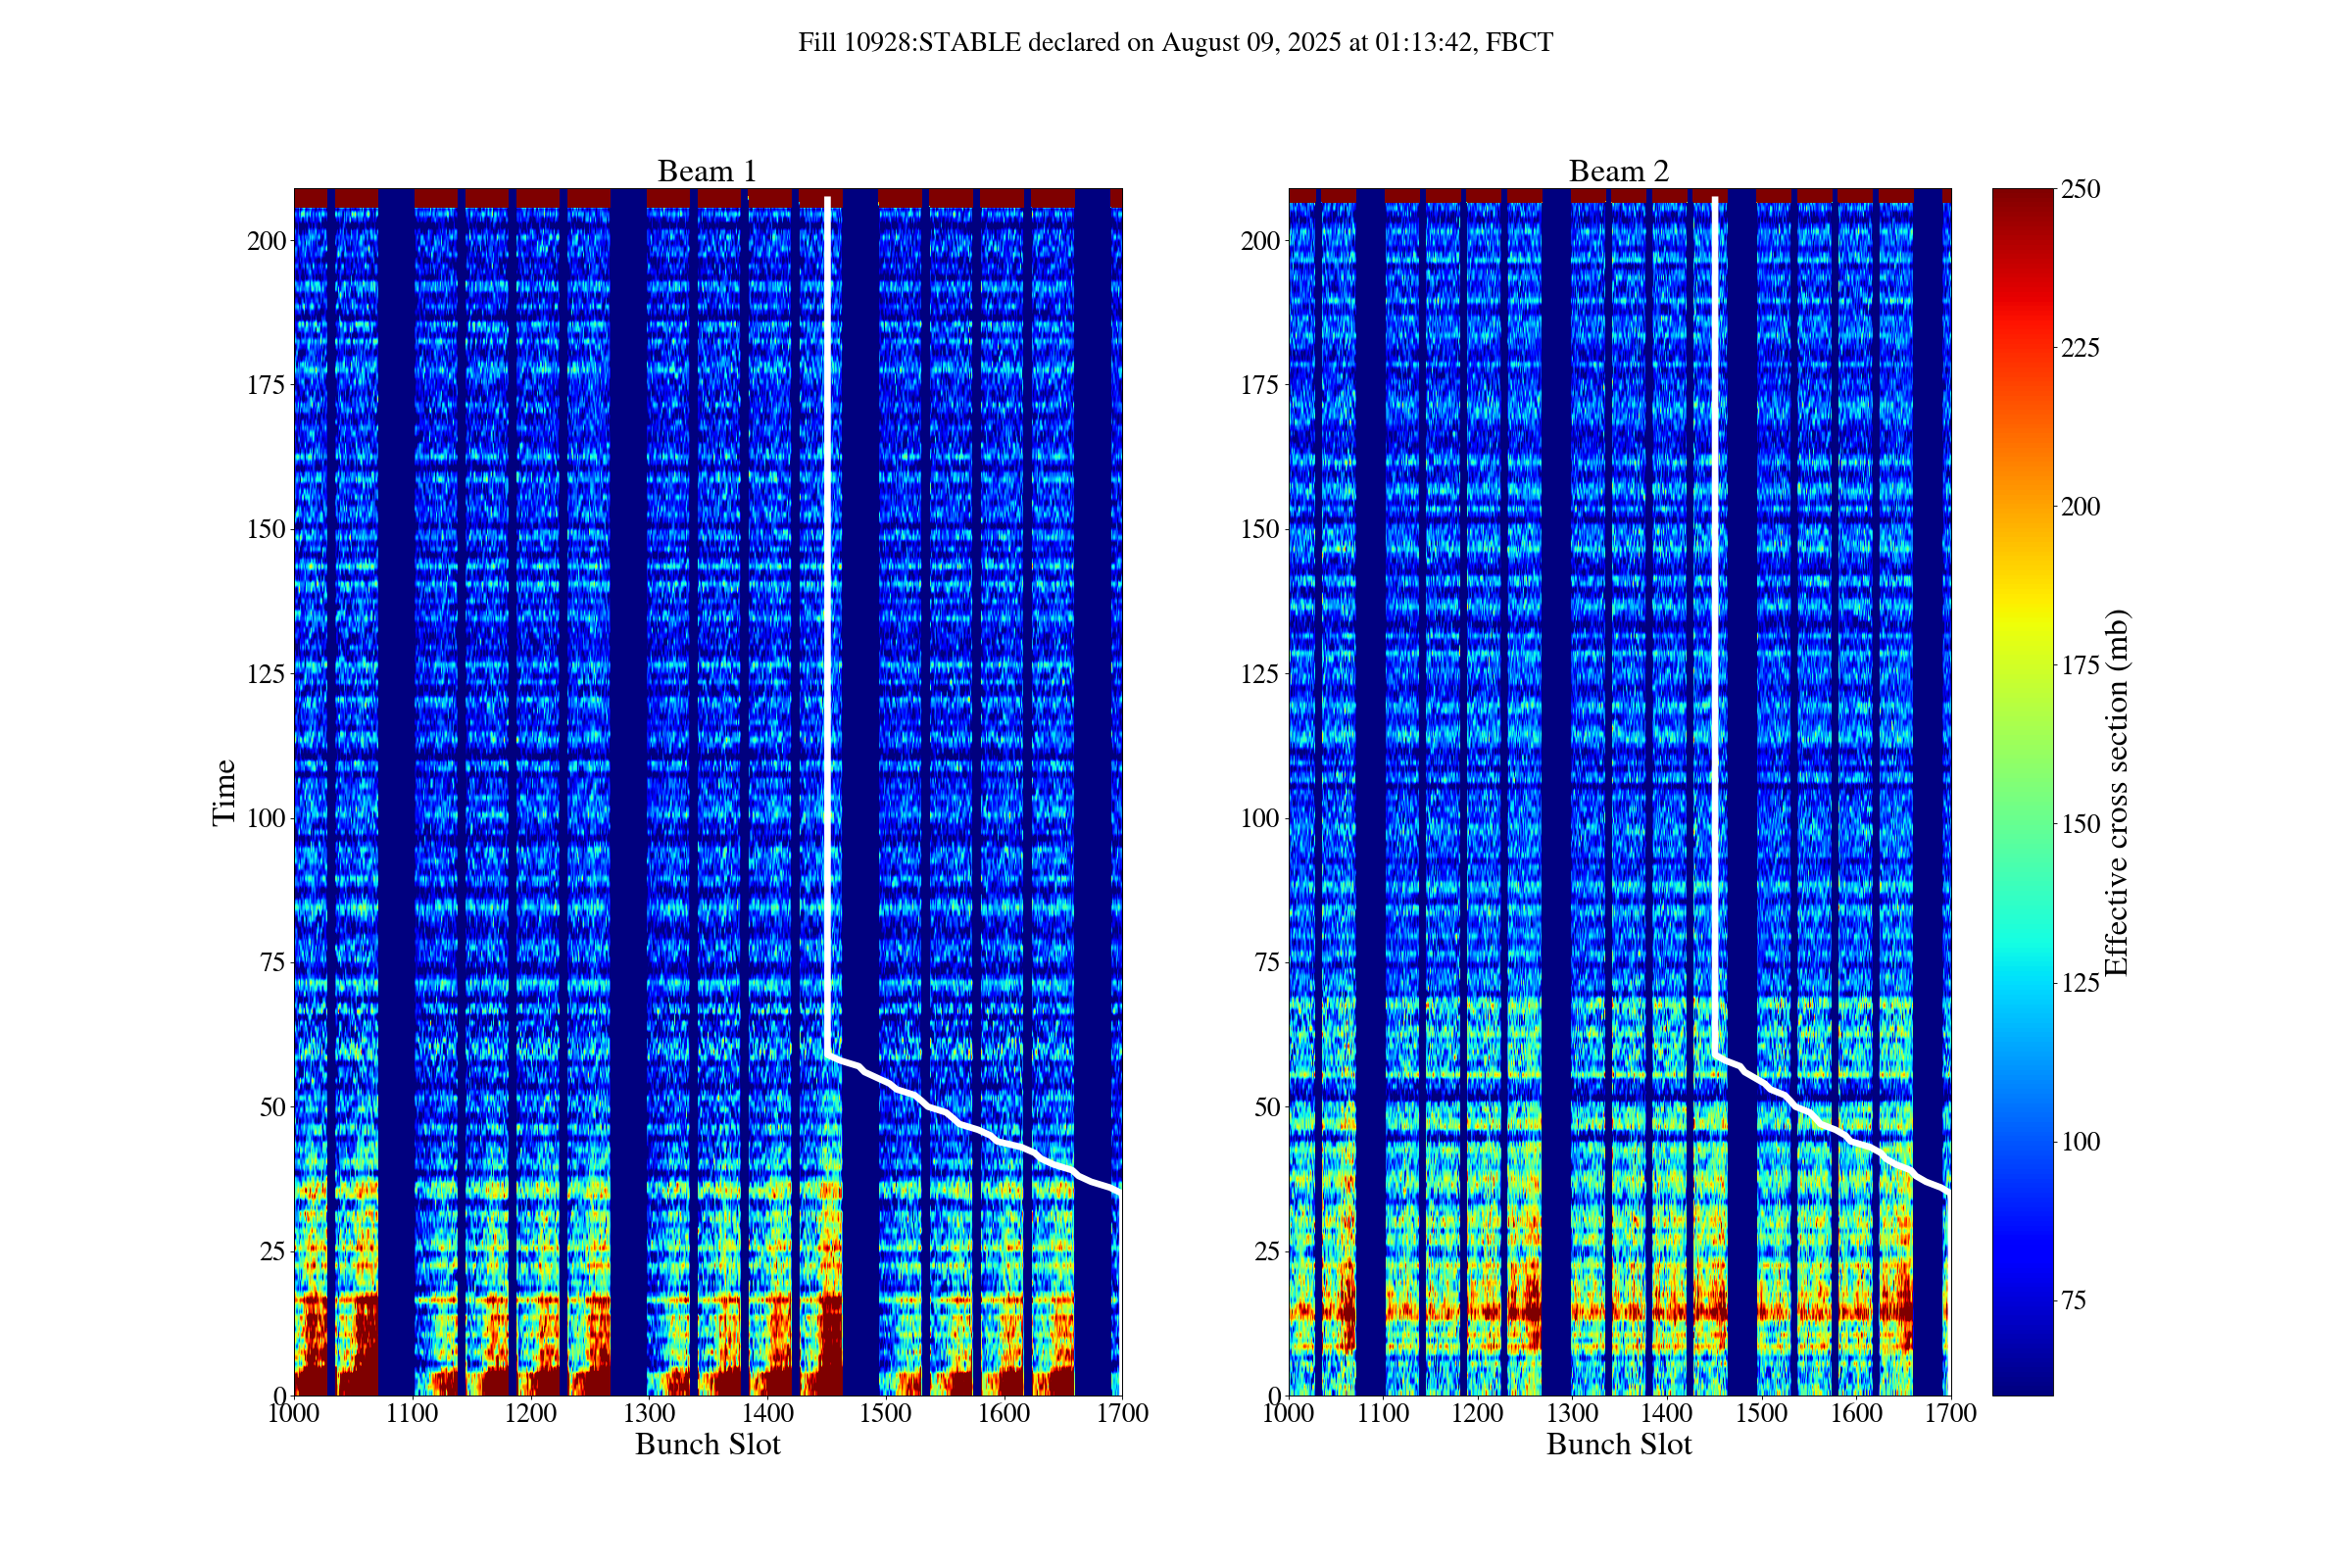
Task: Click Beam 1 Bunch Slot axis label
Action: 707,1444
